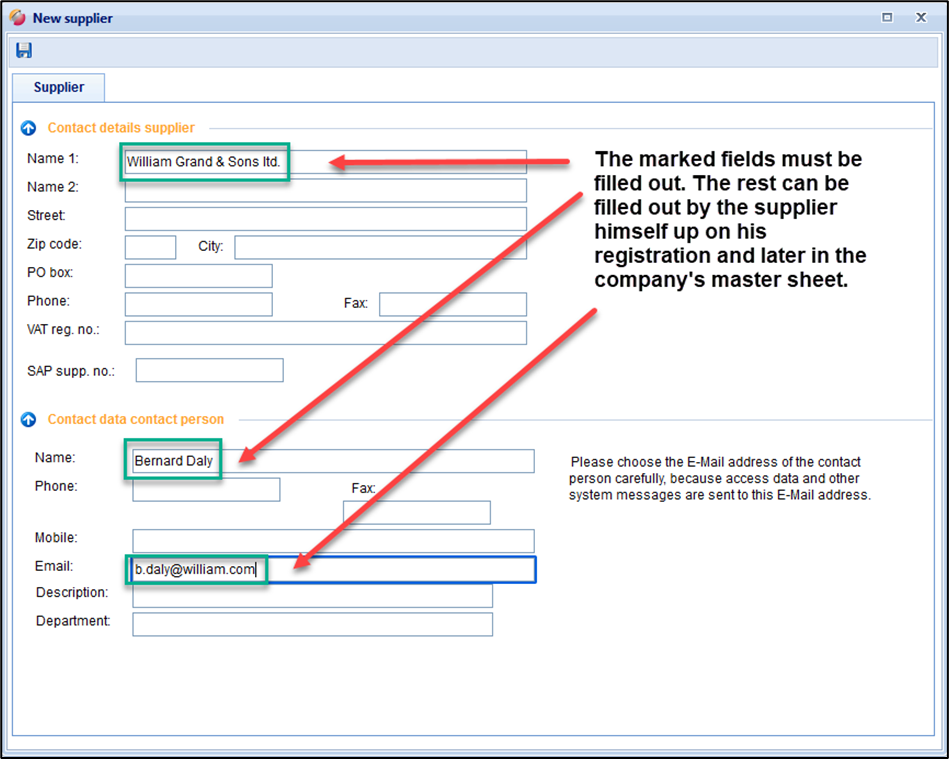Click the City input field
This screenshot has width=949, height=759.
pyautogui.click(x=380, y=247)
